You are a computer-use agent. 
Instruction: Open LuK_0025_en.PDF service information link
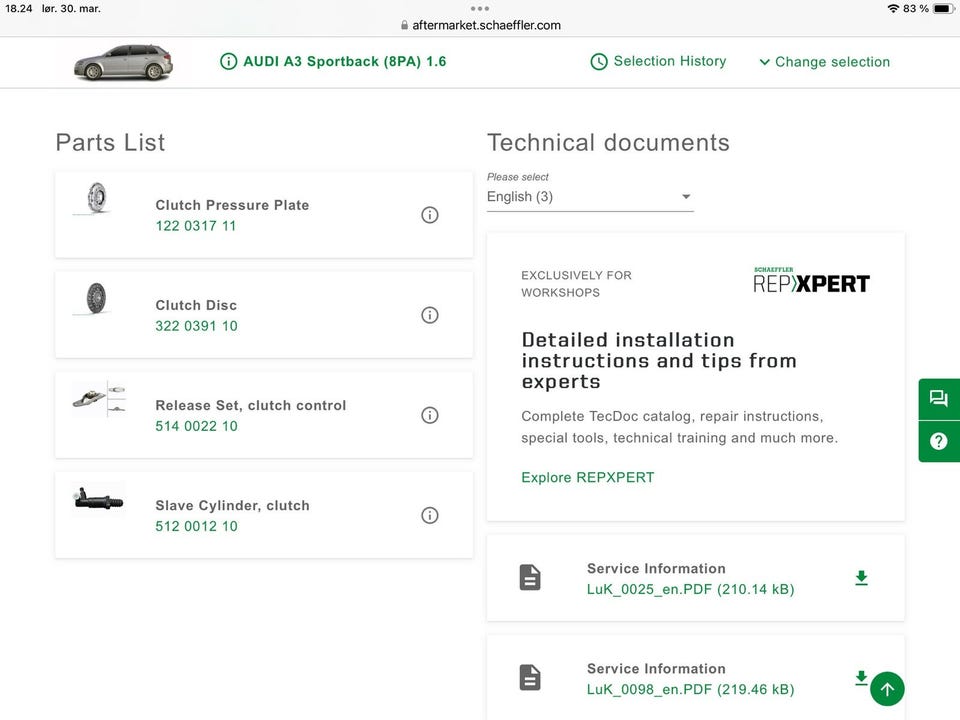click(x=690, y=589)
